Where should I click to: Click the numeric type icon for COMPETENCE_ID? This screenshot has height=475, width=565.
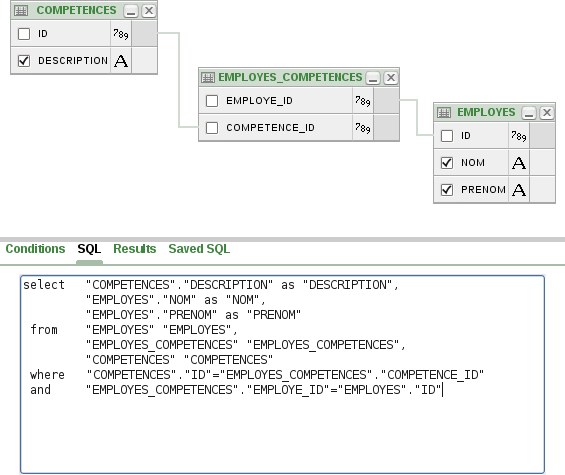pyautogui.click(x=362, y=128)
